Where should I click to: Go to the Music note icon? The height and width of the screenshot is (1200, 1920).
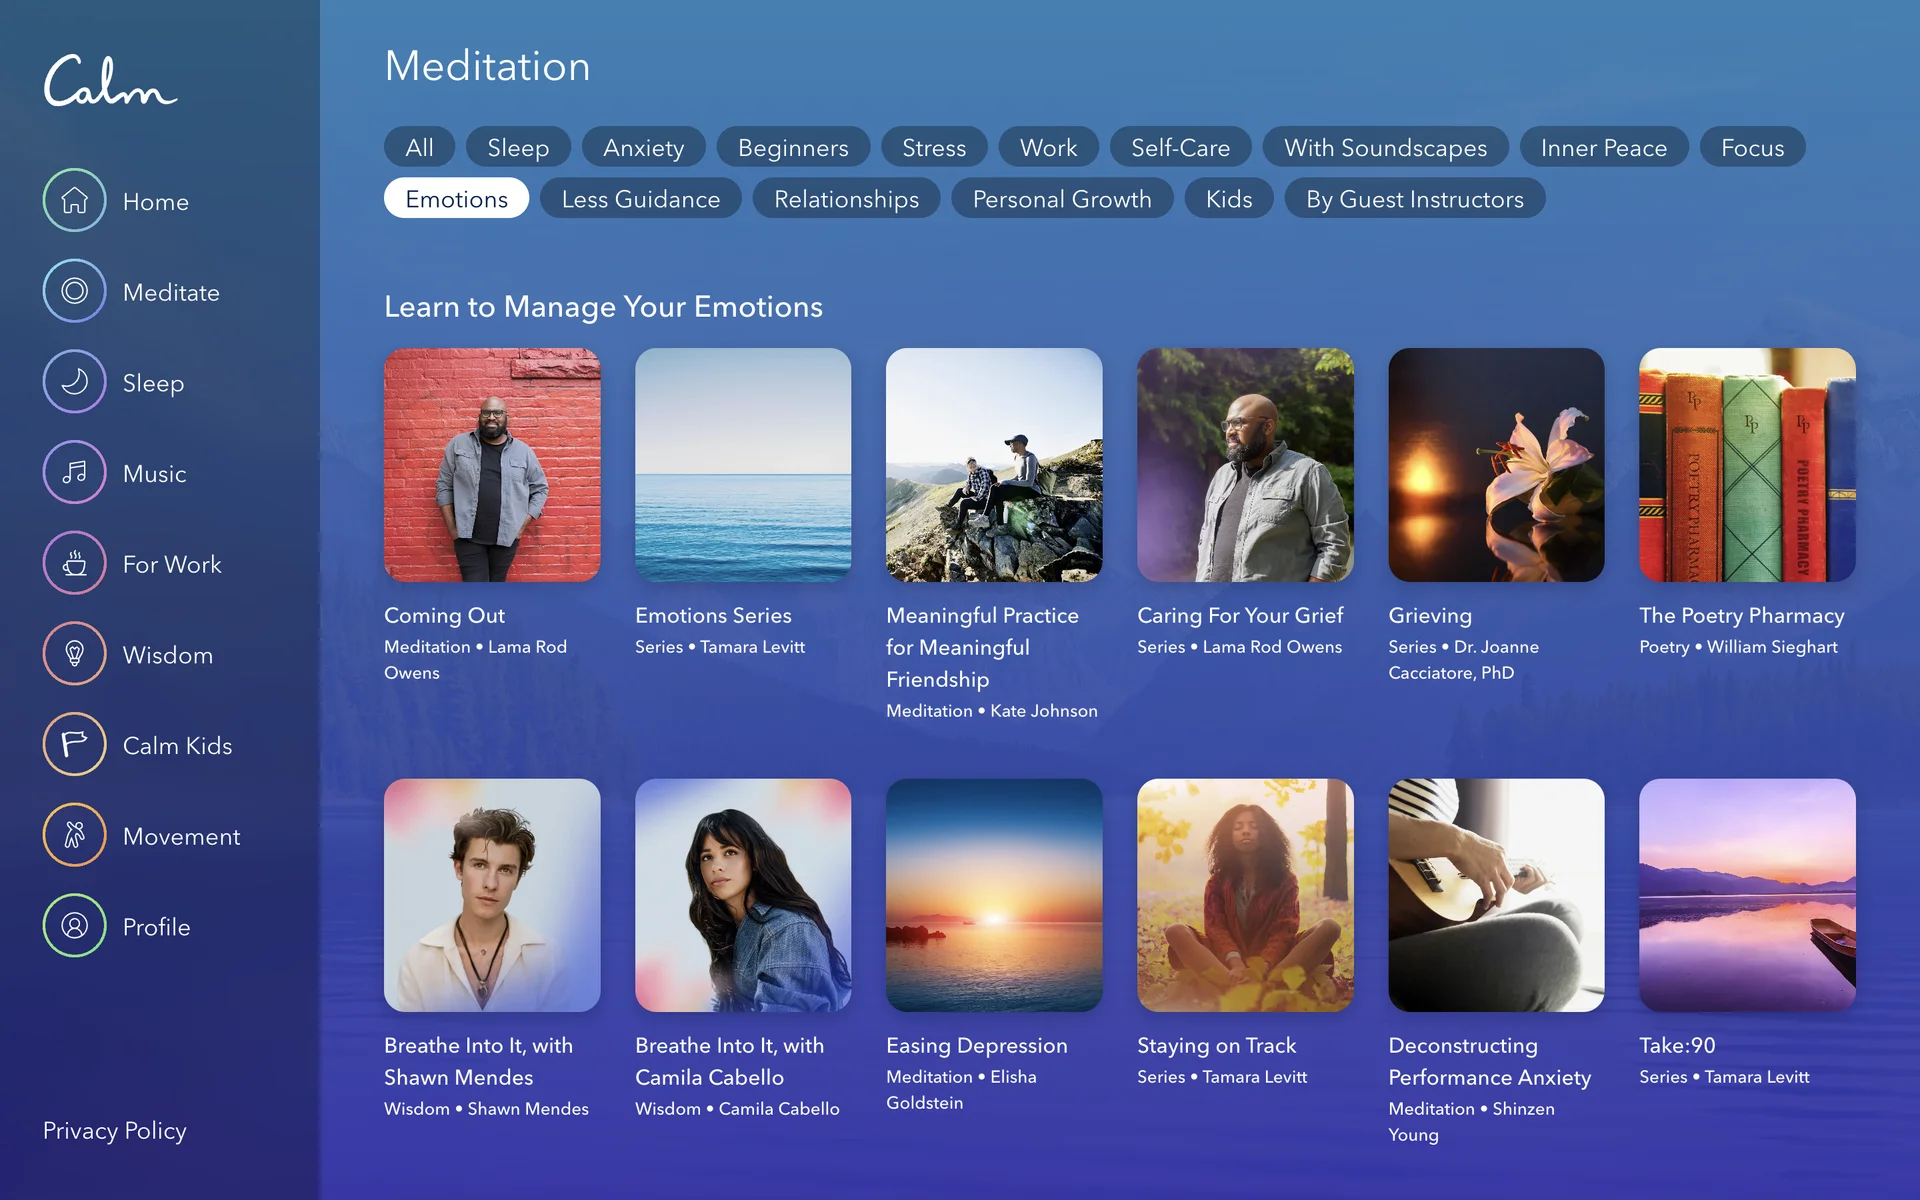click(74, 472)
